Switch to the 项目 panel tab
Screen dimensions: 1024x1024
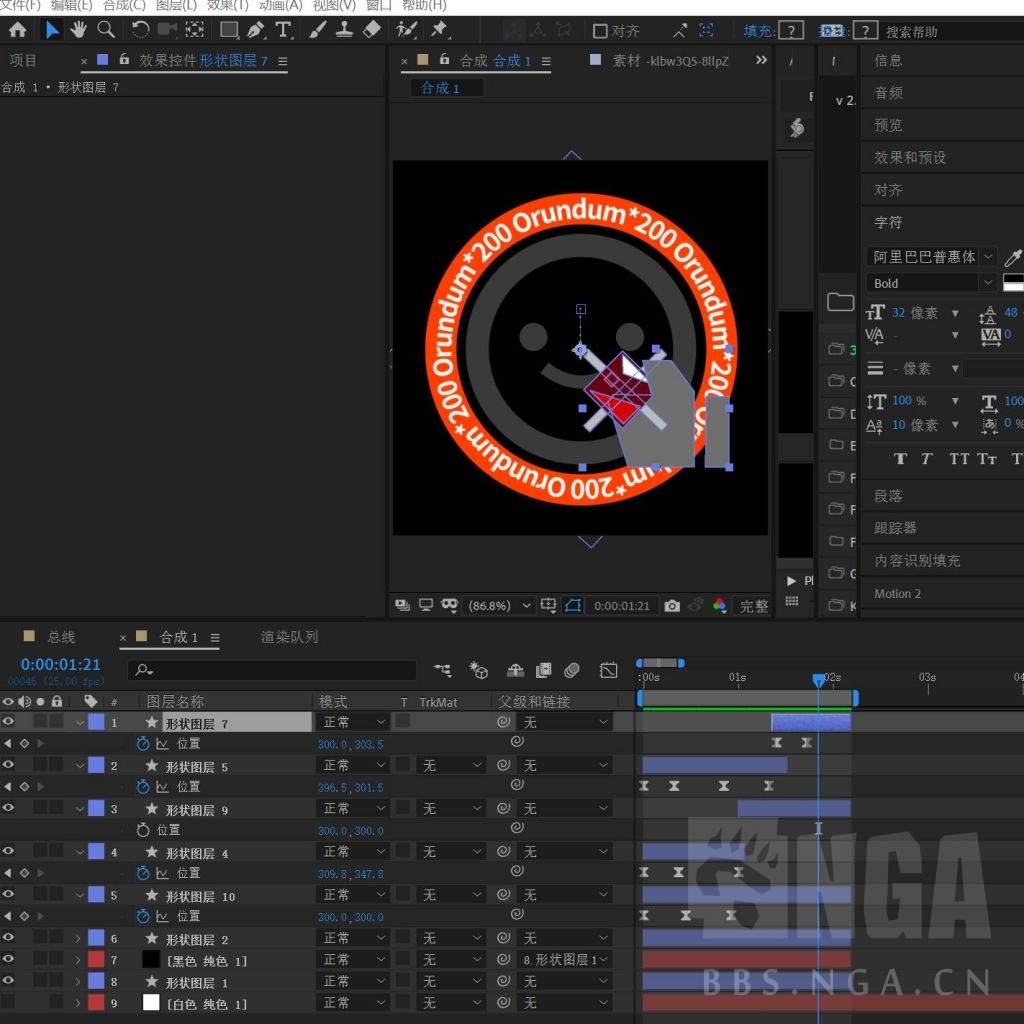pos(23,61)
